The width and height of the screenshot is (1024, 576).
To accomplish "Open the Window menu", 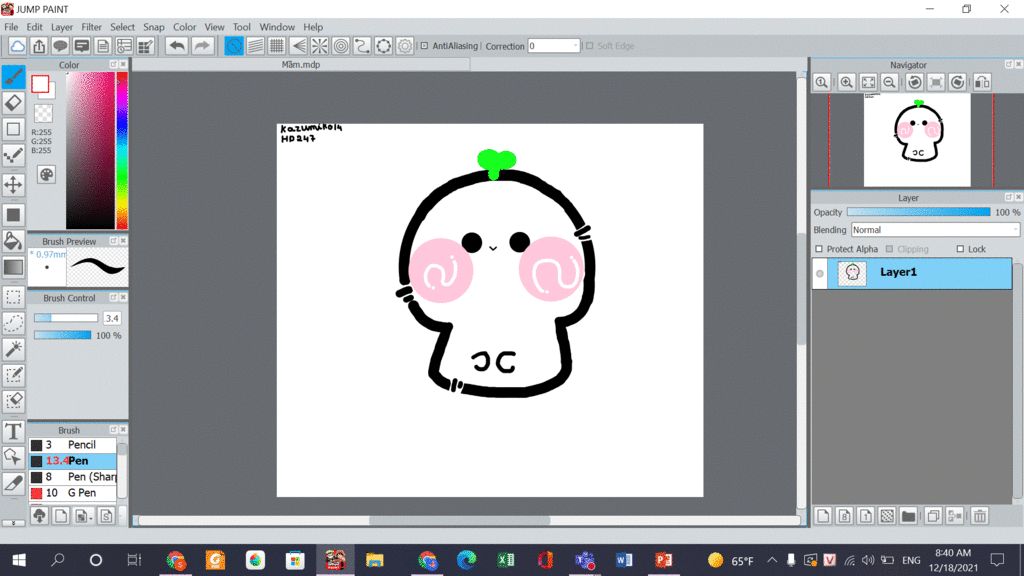I will 277,27.
